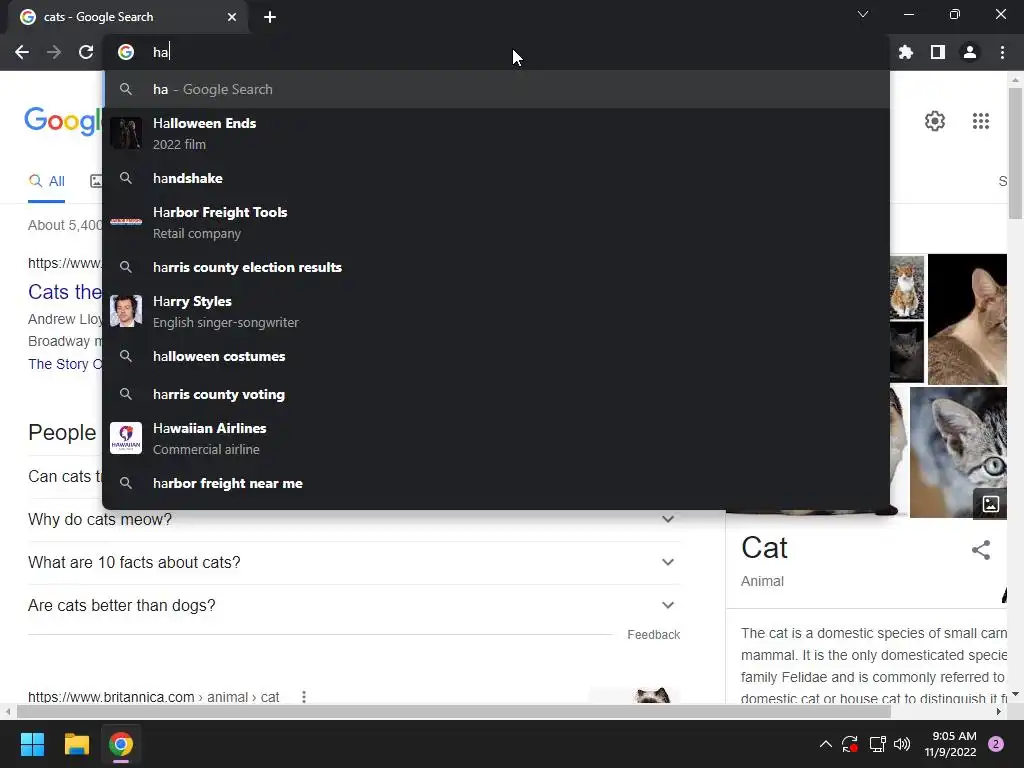
Task: Click the sync tray icon with red dot
Action: 850,744
